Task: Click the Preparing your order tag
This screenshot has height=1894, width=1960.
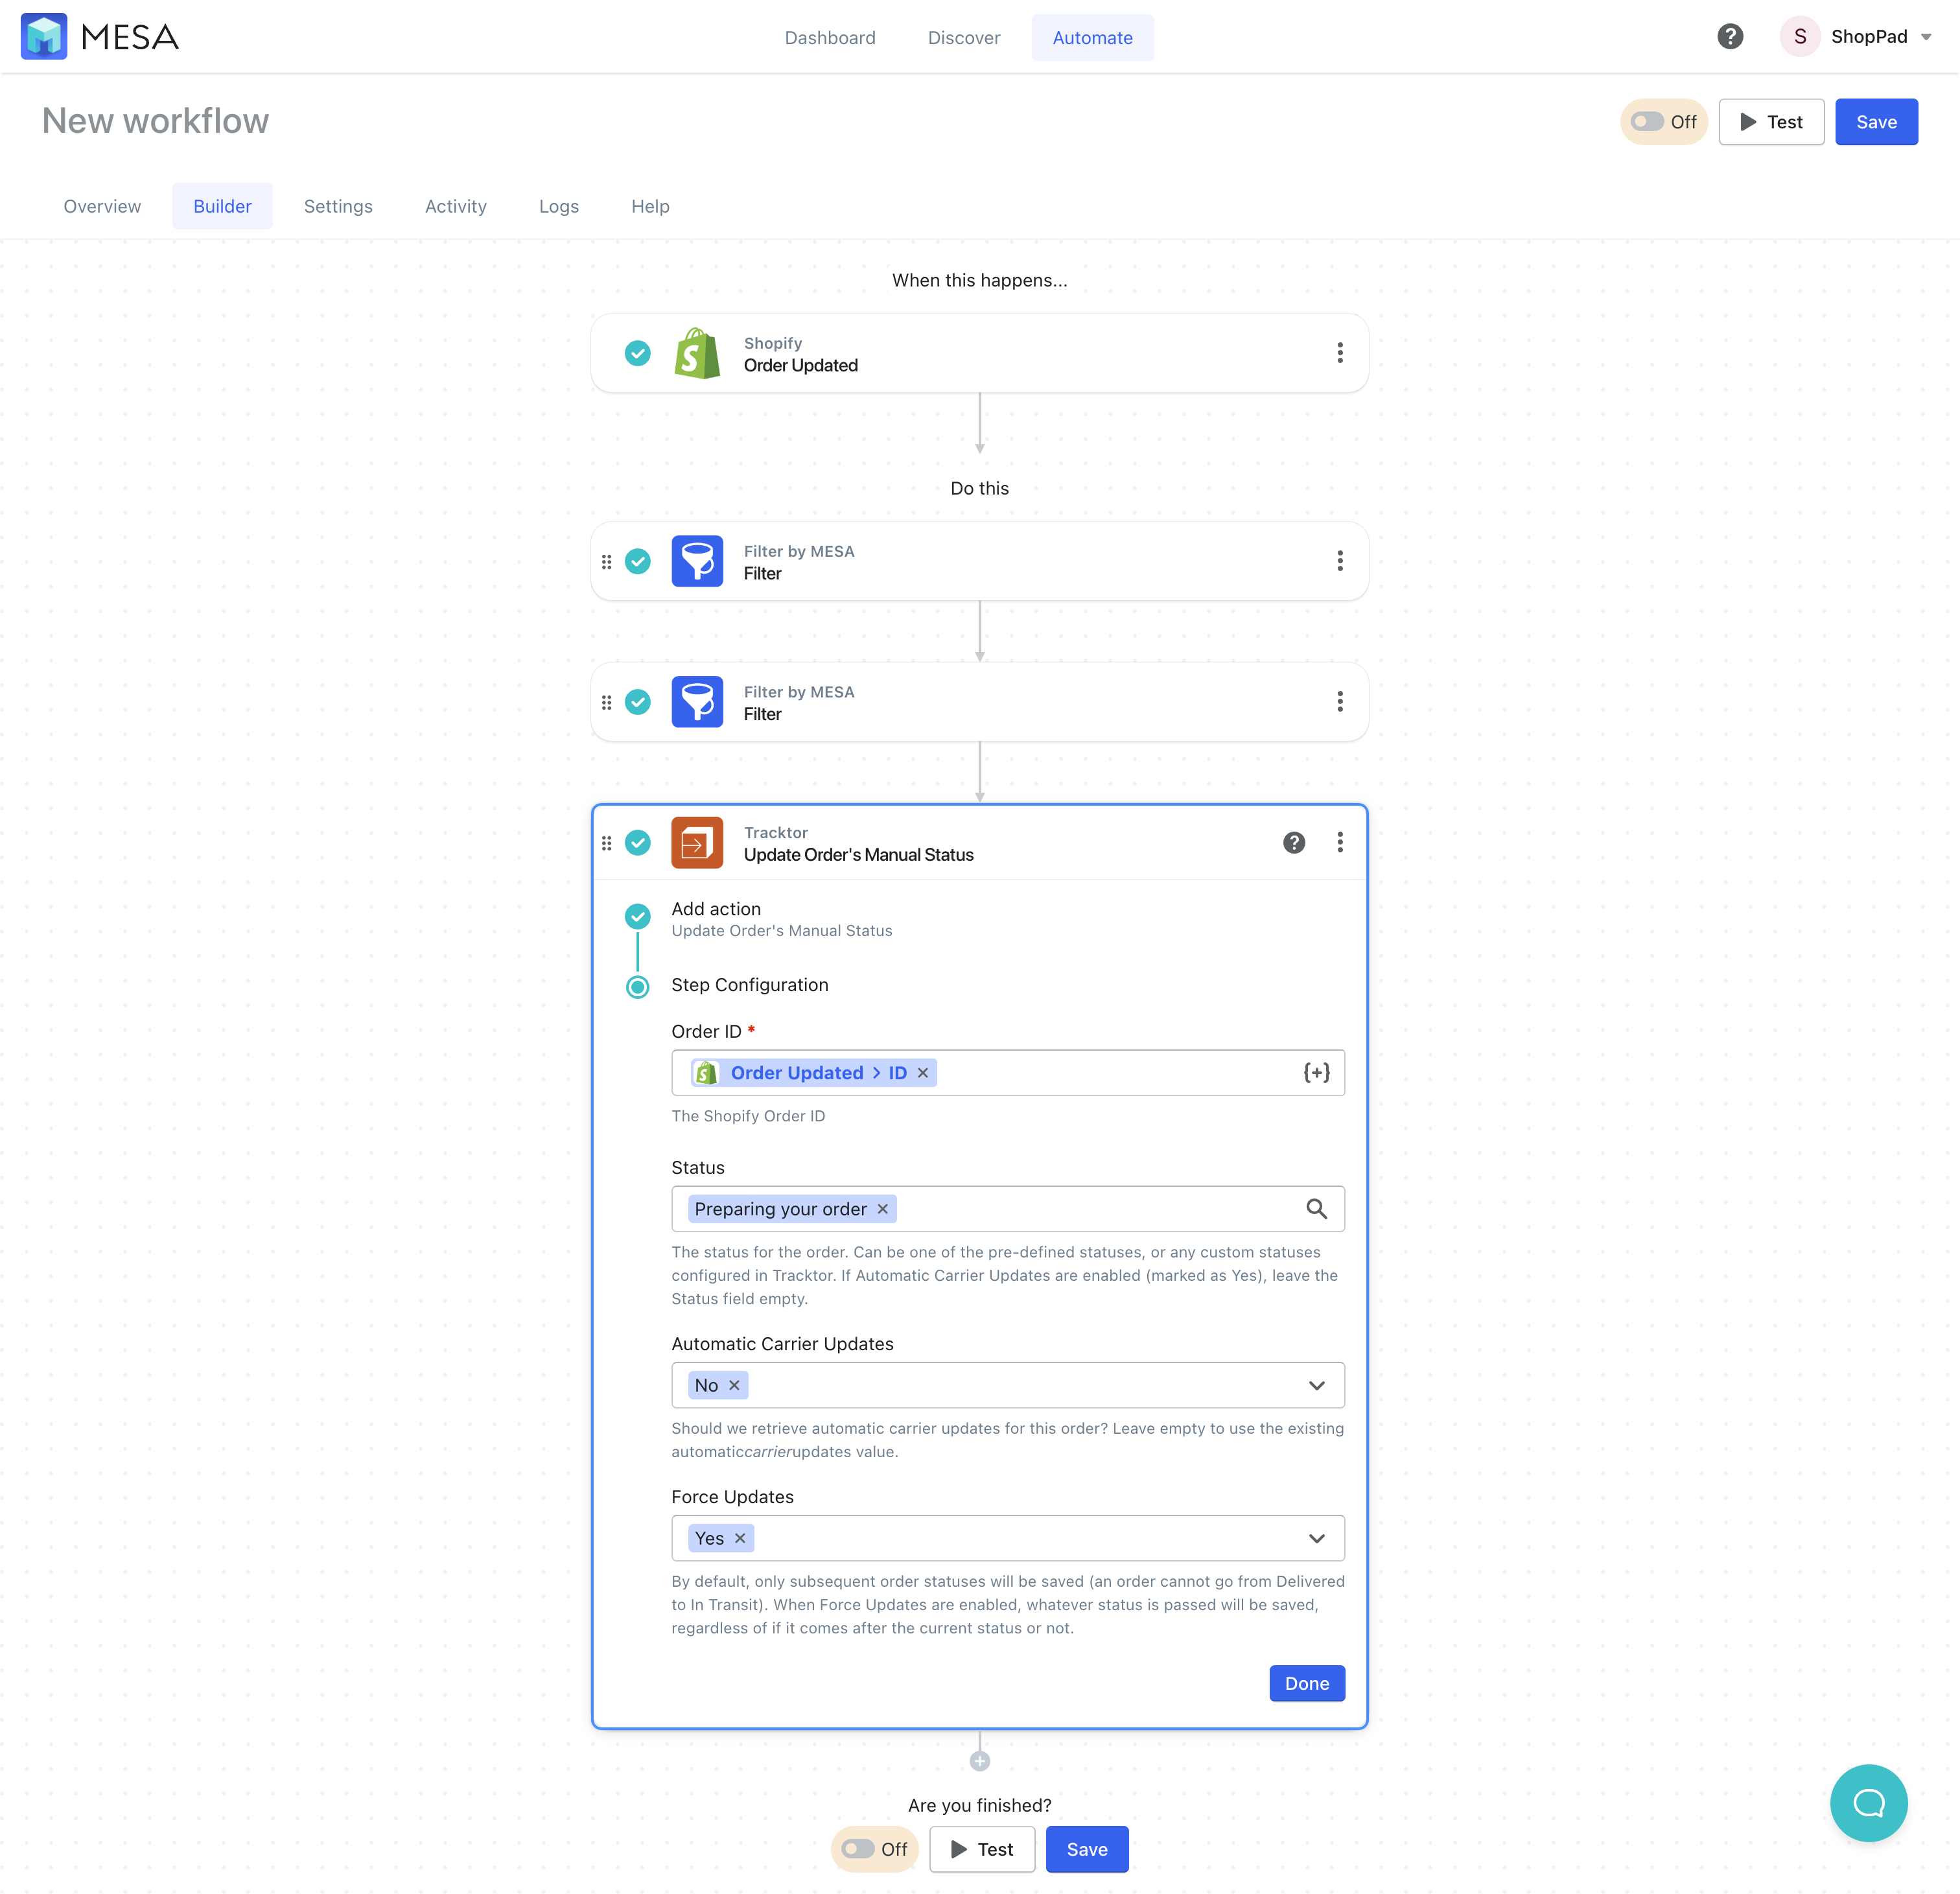Action: click(791, 1209)
